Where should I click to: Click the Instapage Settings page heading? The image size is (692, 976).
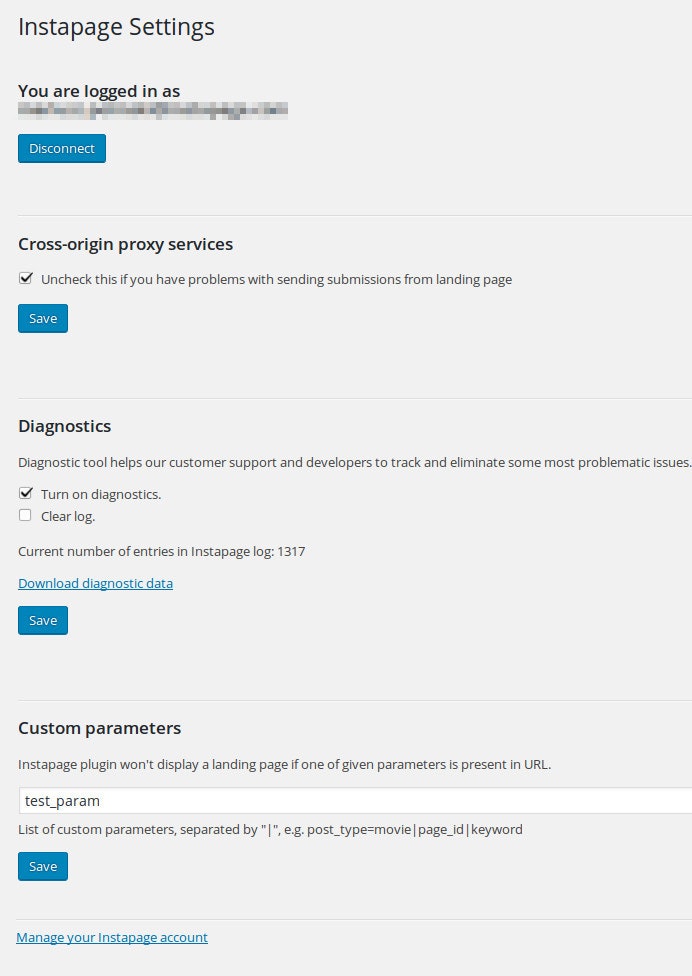pyautogui.click(x=116, y=27)
